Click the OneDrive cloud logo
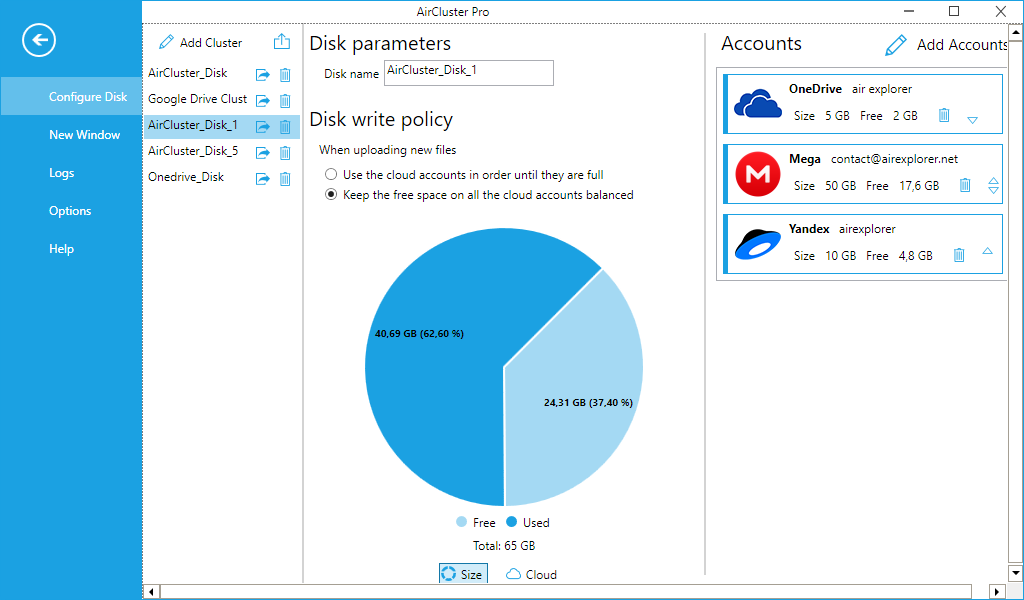Viewport: 1024px width, 600px height. pyautogui.click(x=758, y=104)
